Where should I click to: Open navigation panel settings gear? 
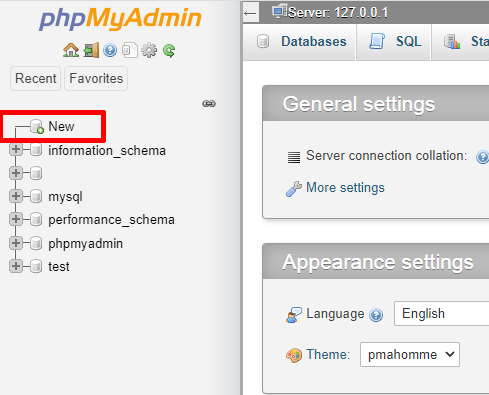(x=149, y=50)
